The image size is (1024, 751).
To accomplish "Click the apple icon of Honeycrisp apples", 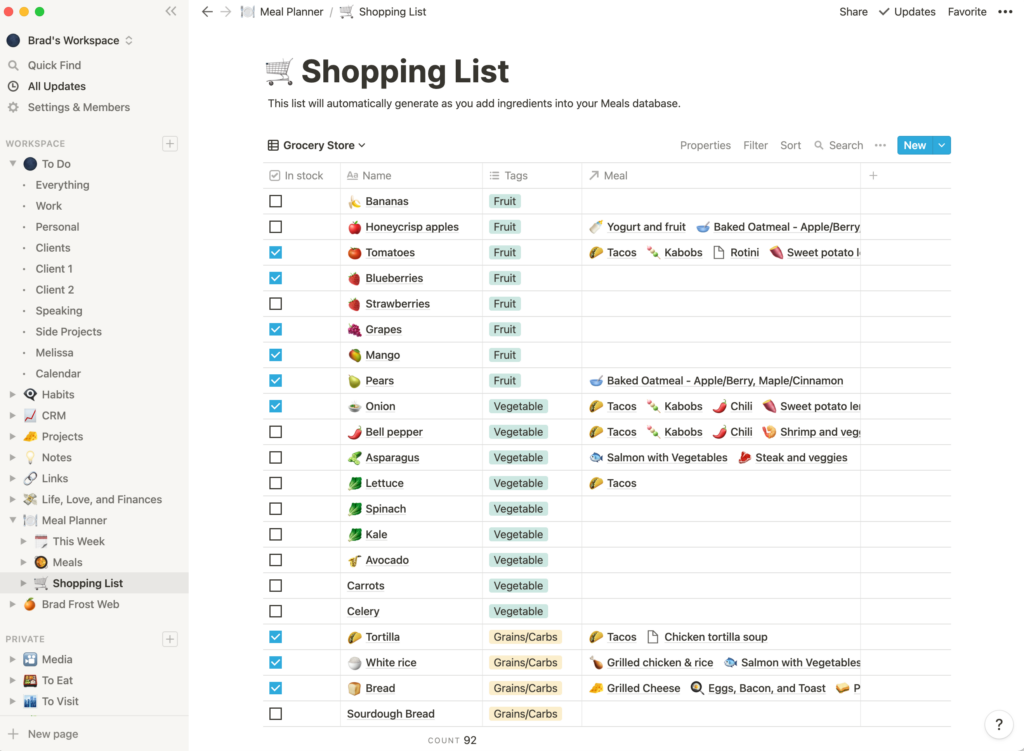I will pyautogui.click(x=354, y=227).
